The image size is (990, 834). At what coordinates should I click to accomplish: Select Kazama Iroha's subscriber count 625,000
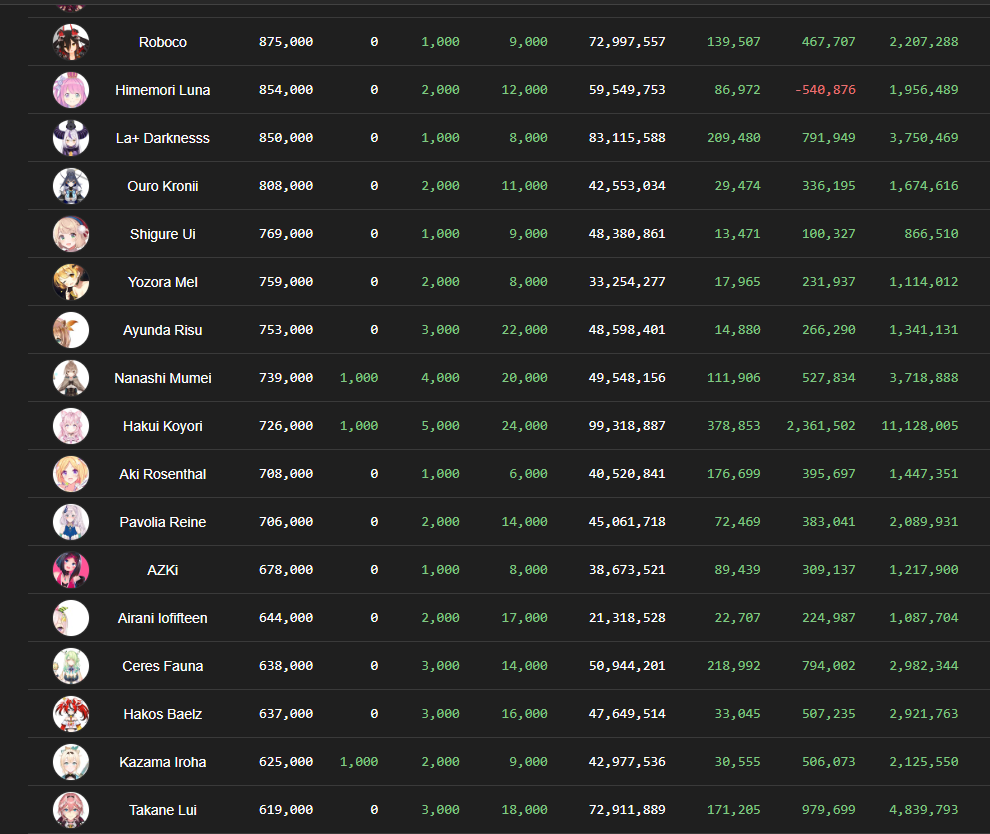286,761
